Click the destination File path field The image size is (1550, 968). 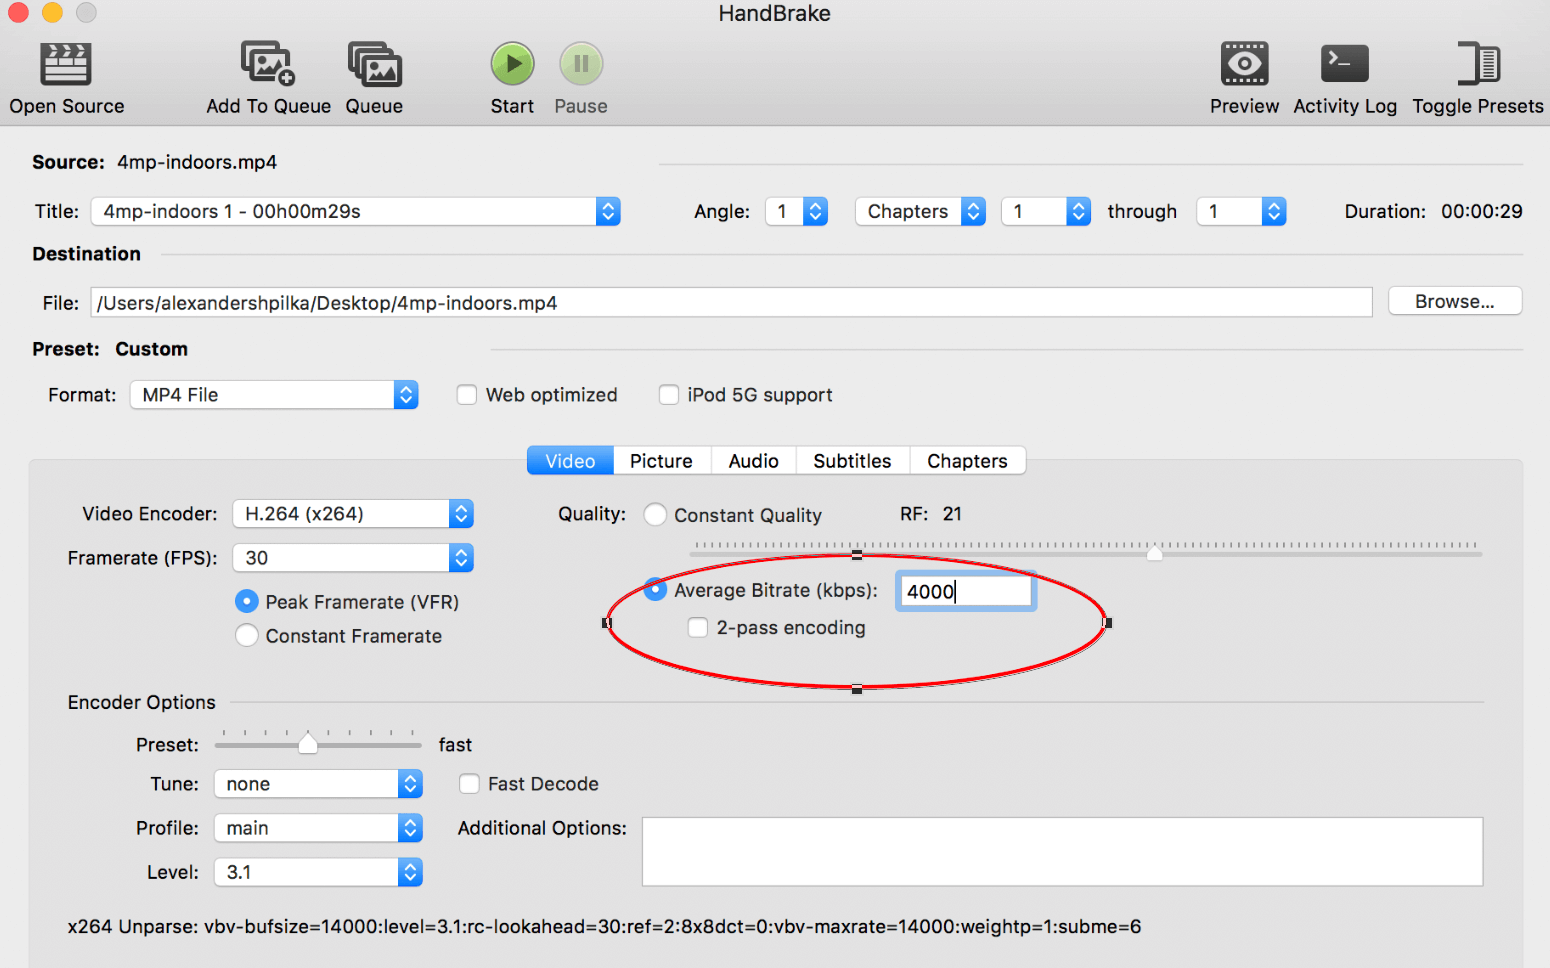coord(731,302)
